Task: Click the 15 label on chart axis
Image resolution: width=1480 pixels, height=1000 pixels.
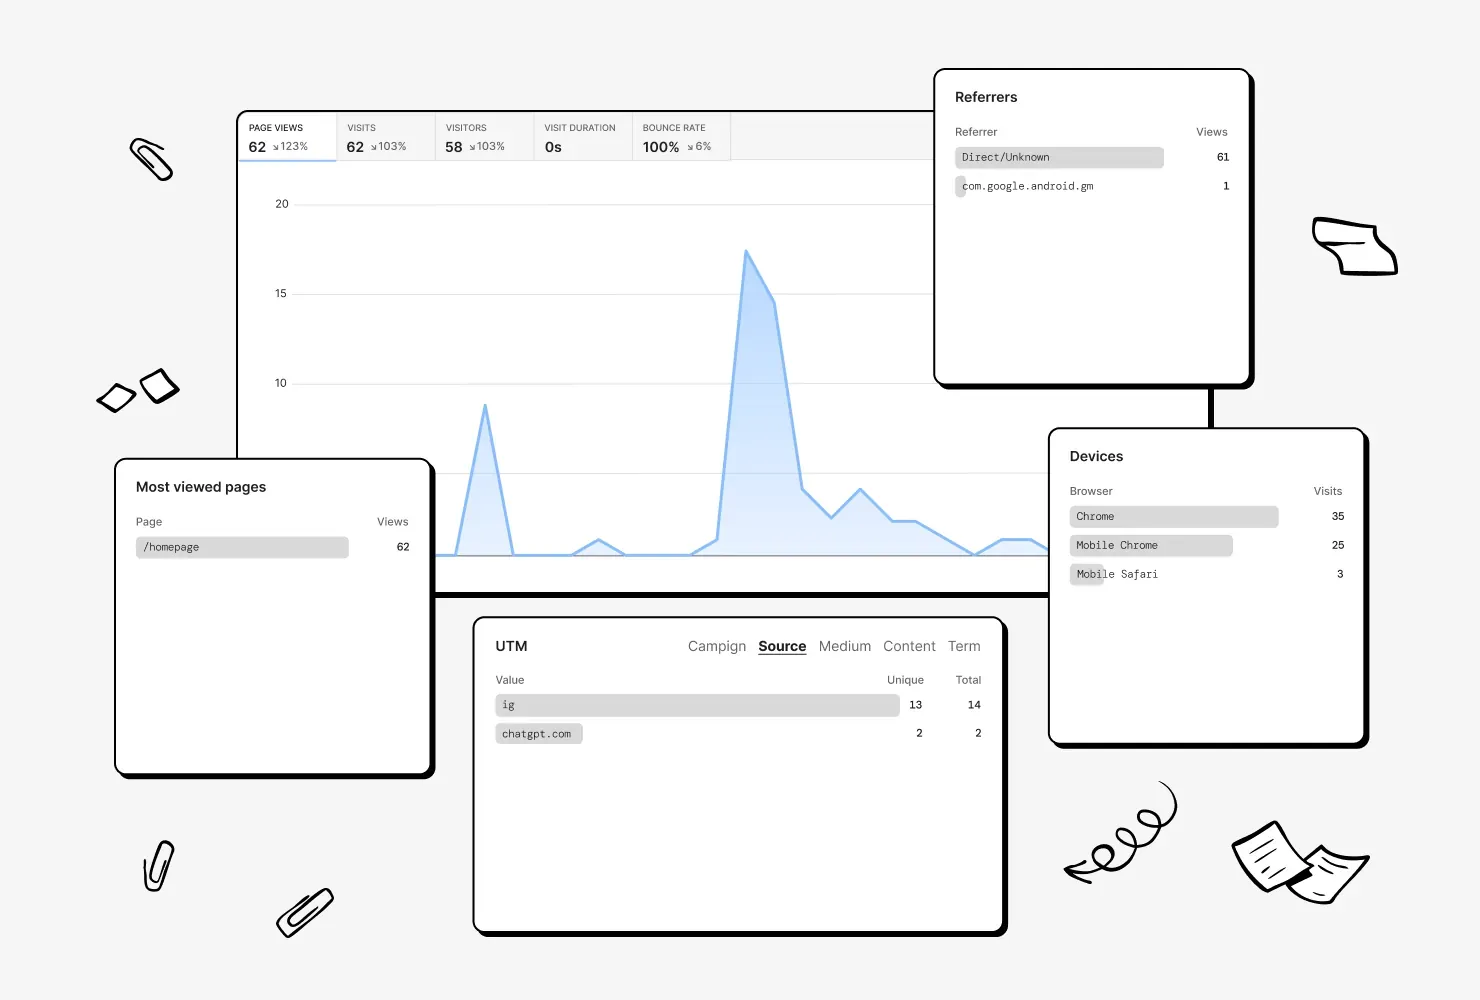Action: (281, 294)
